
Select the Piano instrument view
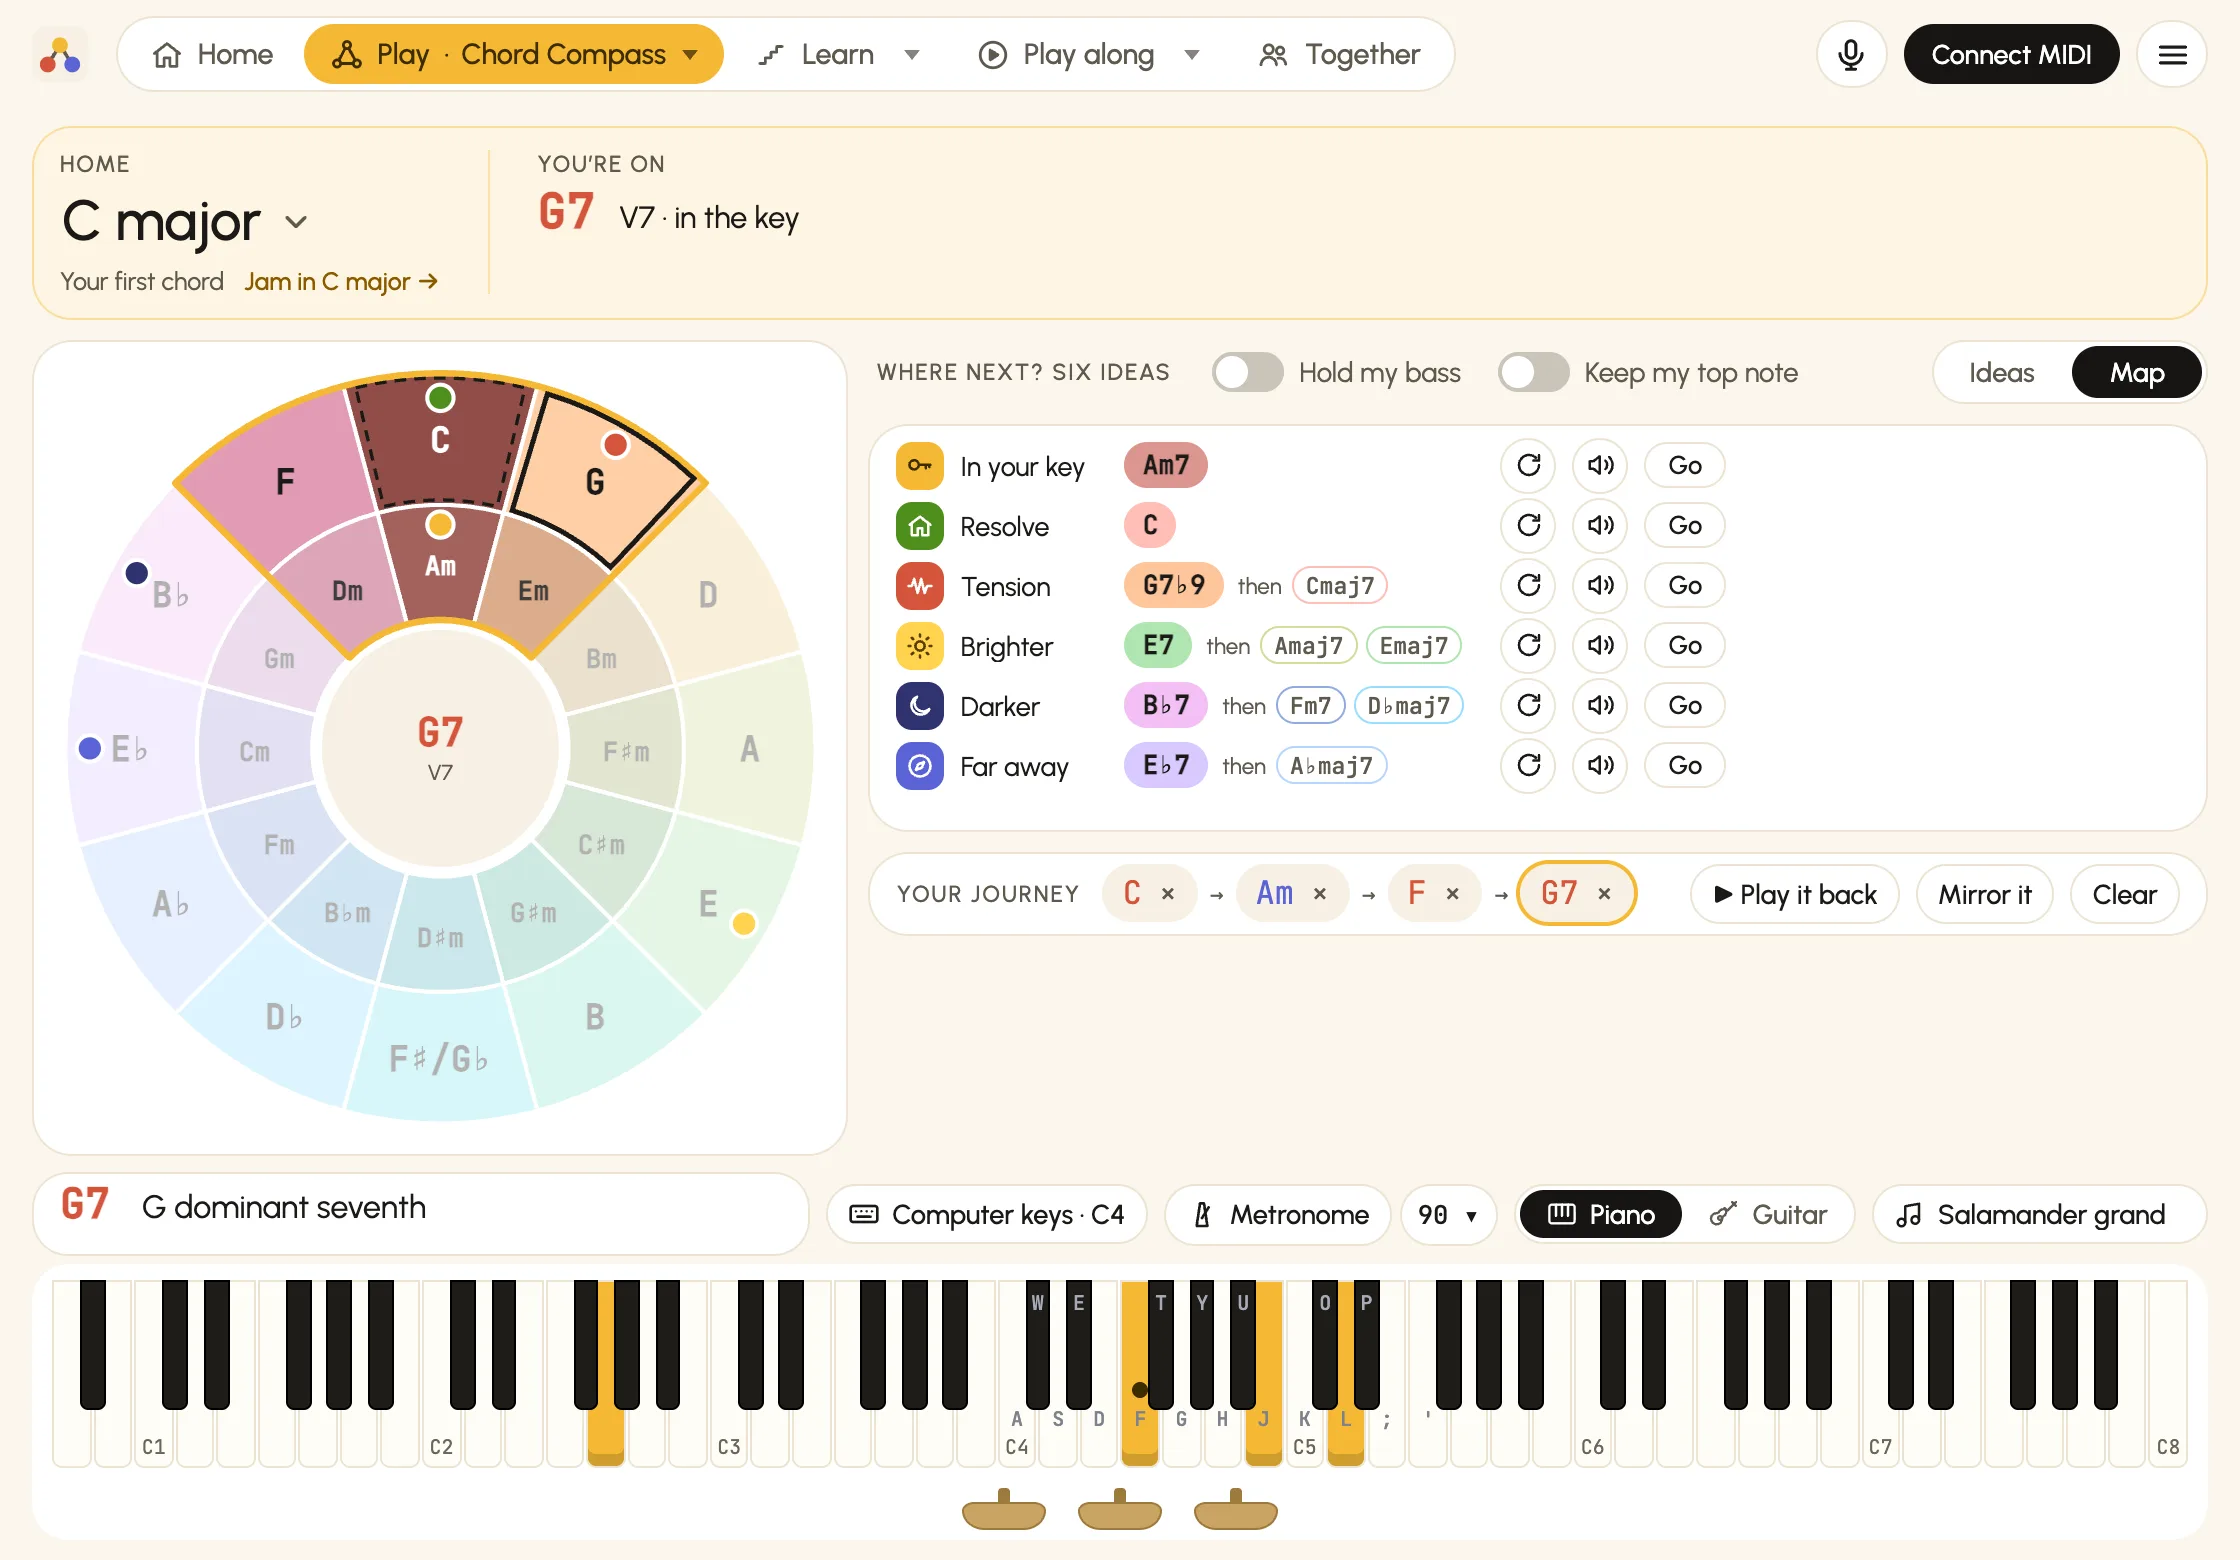(x=1601, y=1214)
